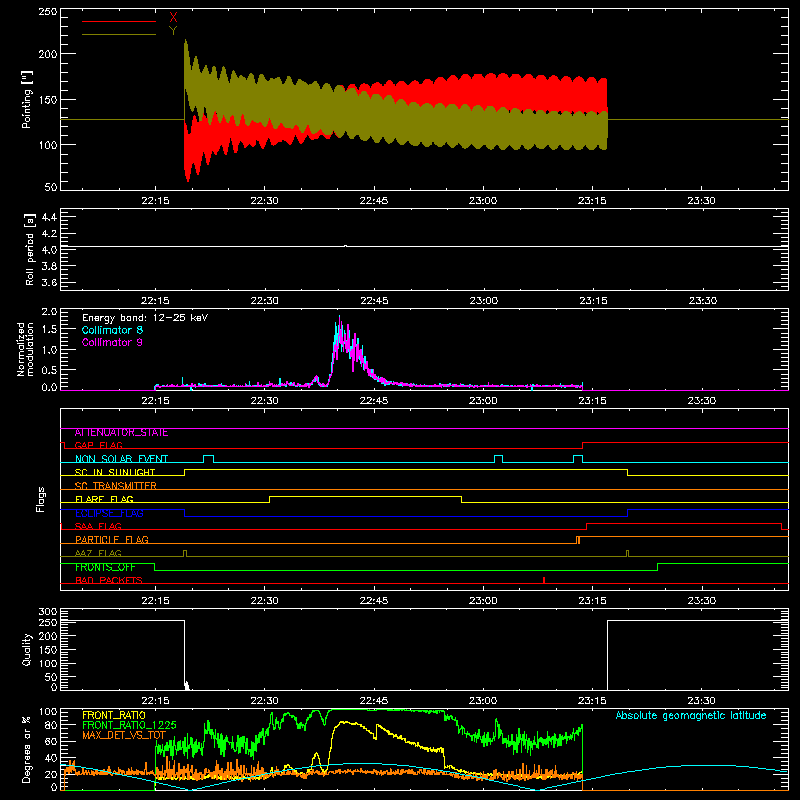Click the 23:00 time label under Flags plot
Viewport: 800px width, 800px height.
[483, 601]
